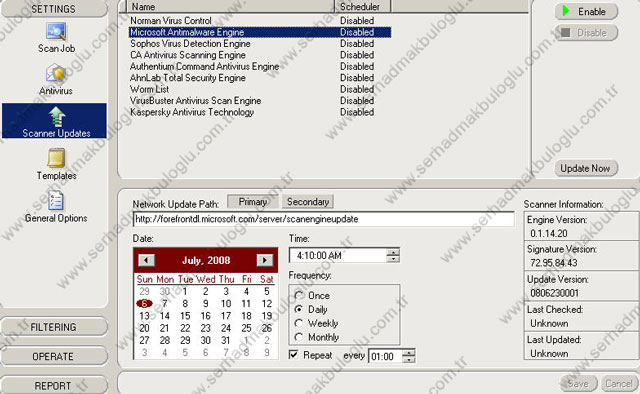Click Engine Version value 0.1.14.20

(x=549, y=233)
